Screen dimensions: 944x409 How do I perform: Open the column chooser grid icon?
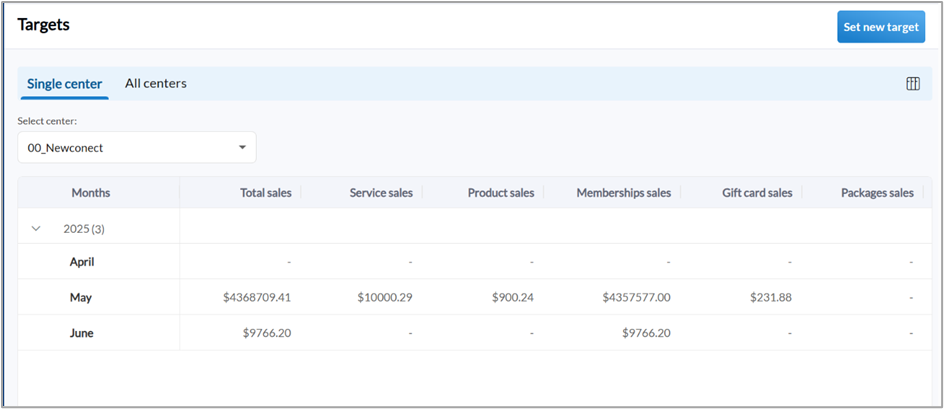tap(912, 84)
